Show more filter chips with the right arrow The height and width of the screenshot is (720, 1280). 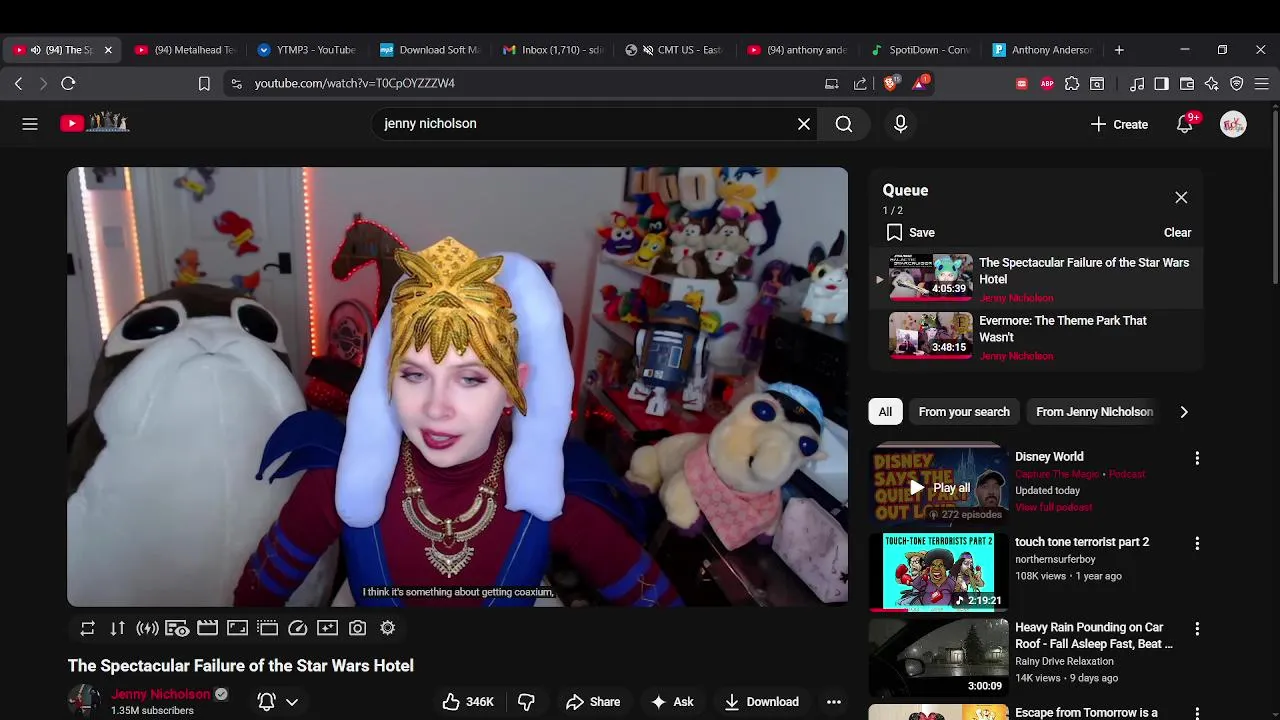click(x=1184, y=412)
